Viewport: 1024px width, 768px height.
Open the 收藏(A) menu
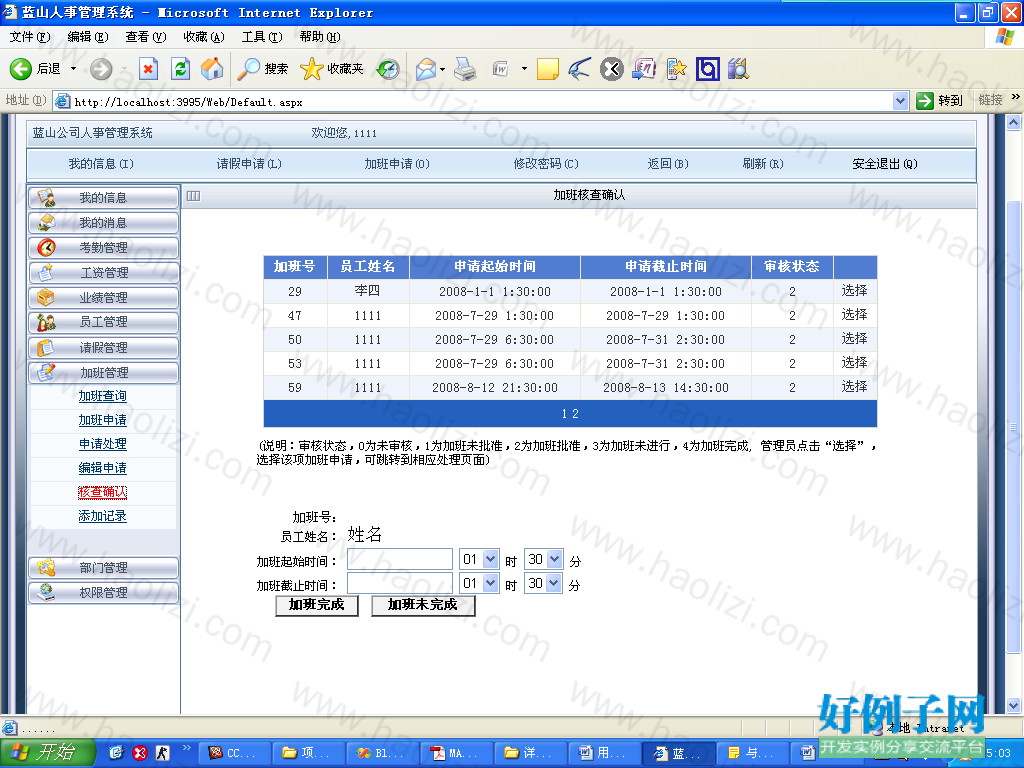pos(204,37)
